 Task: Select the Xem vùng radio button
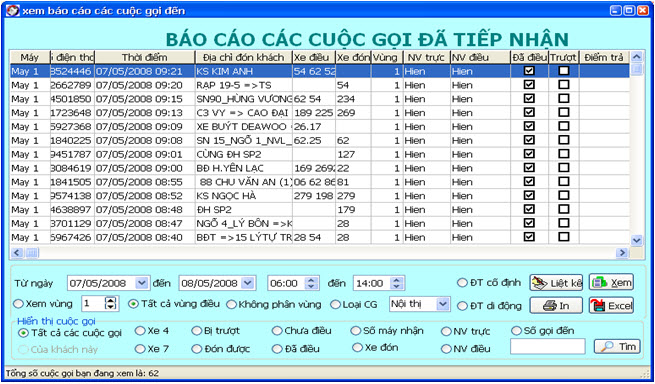pos(18,304)
